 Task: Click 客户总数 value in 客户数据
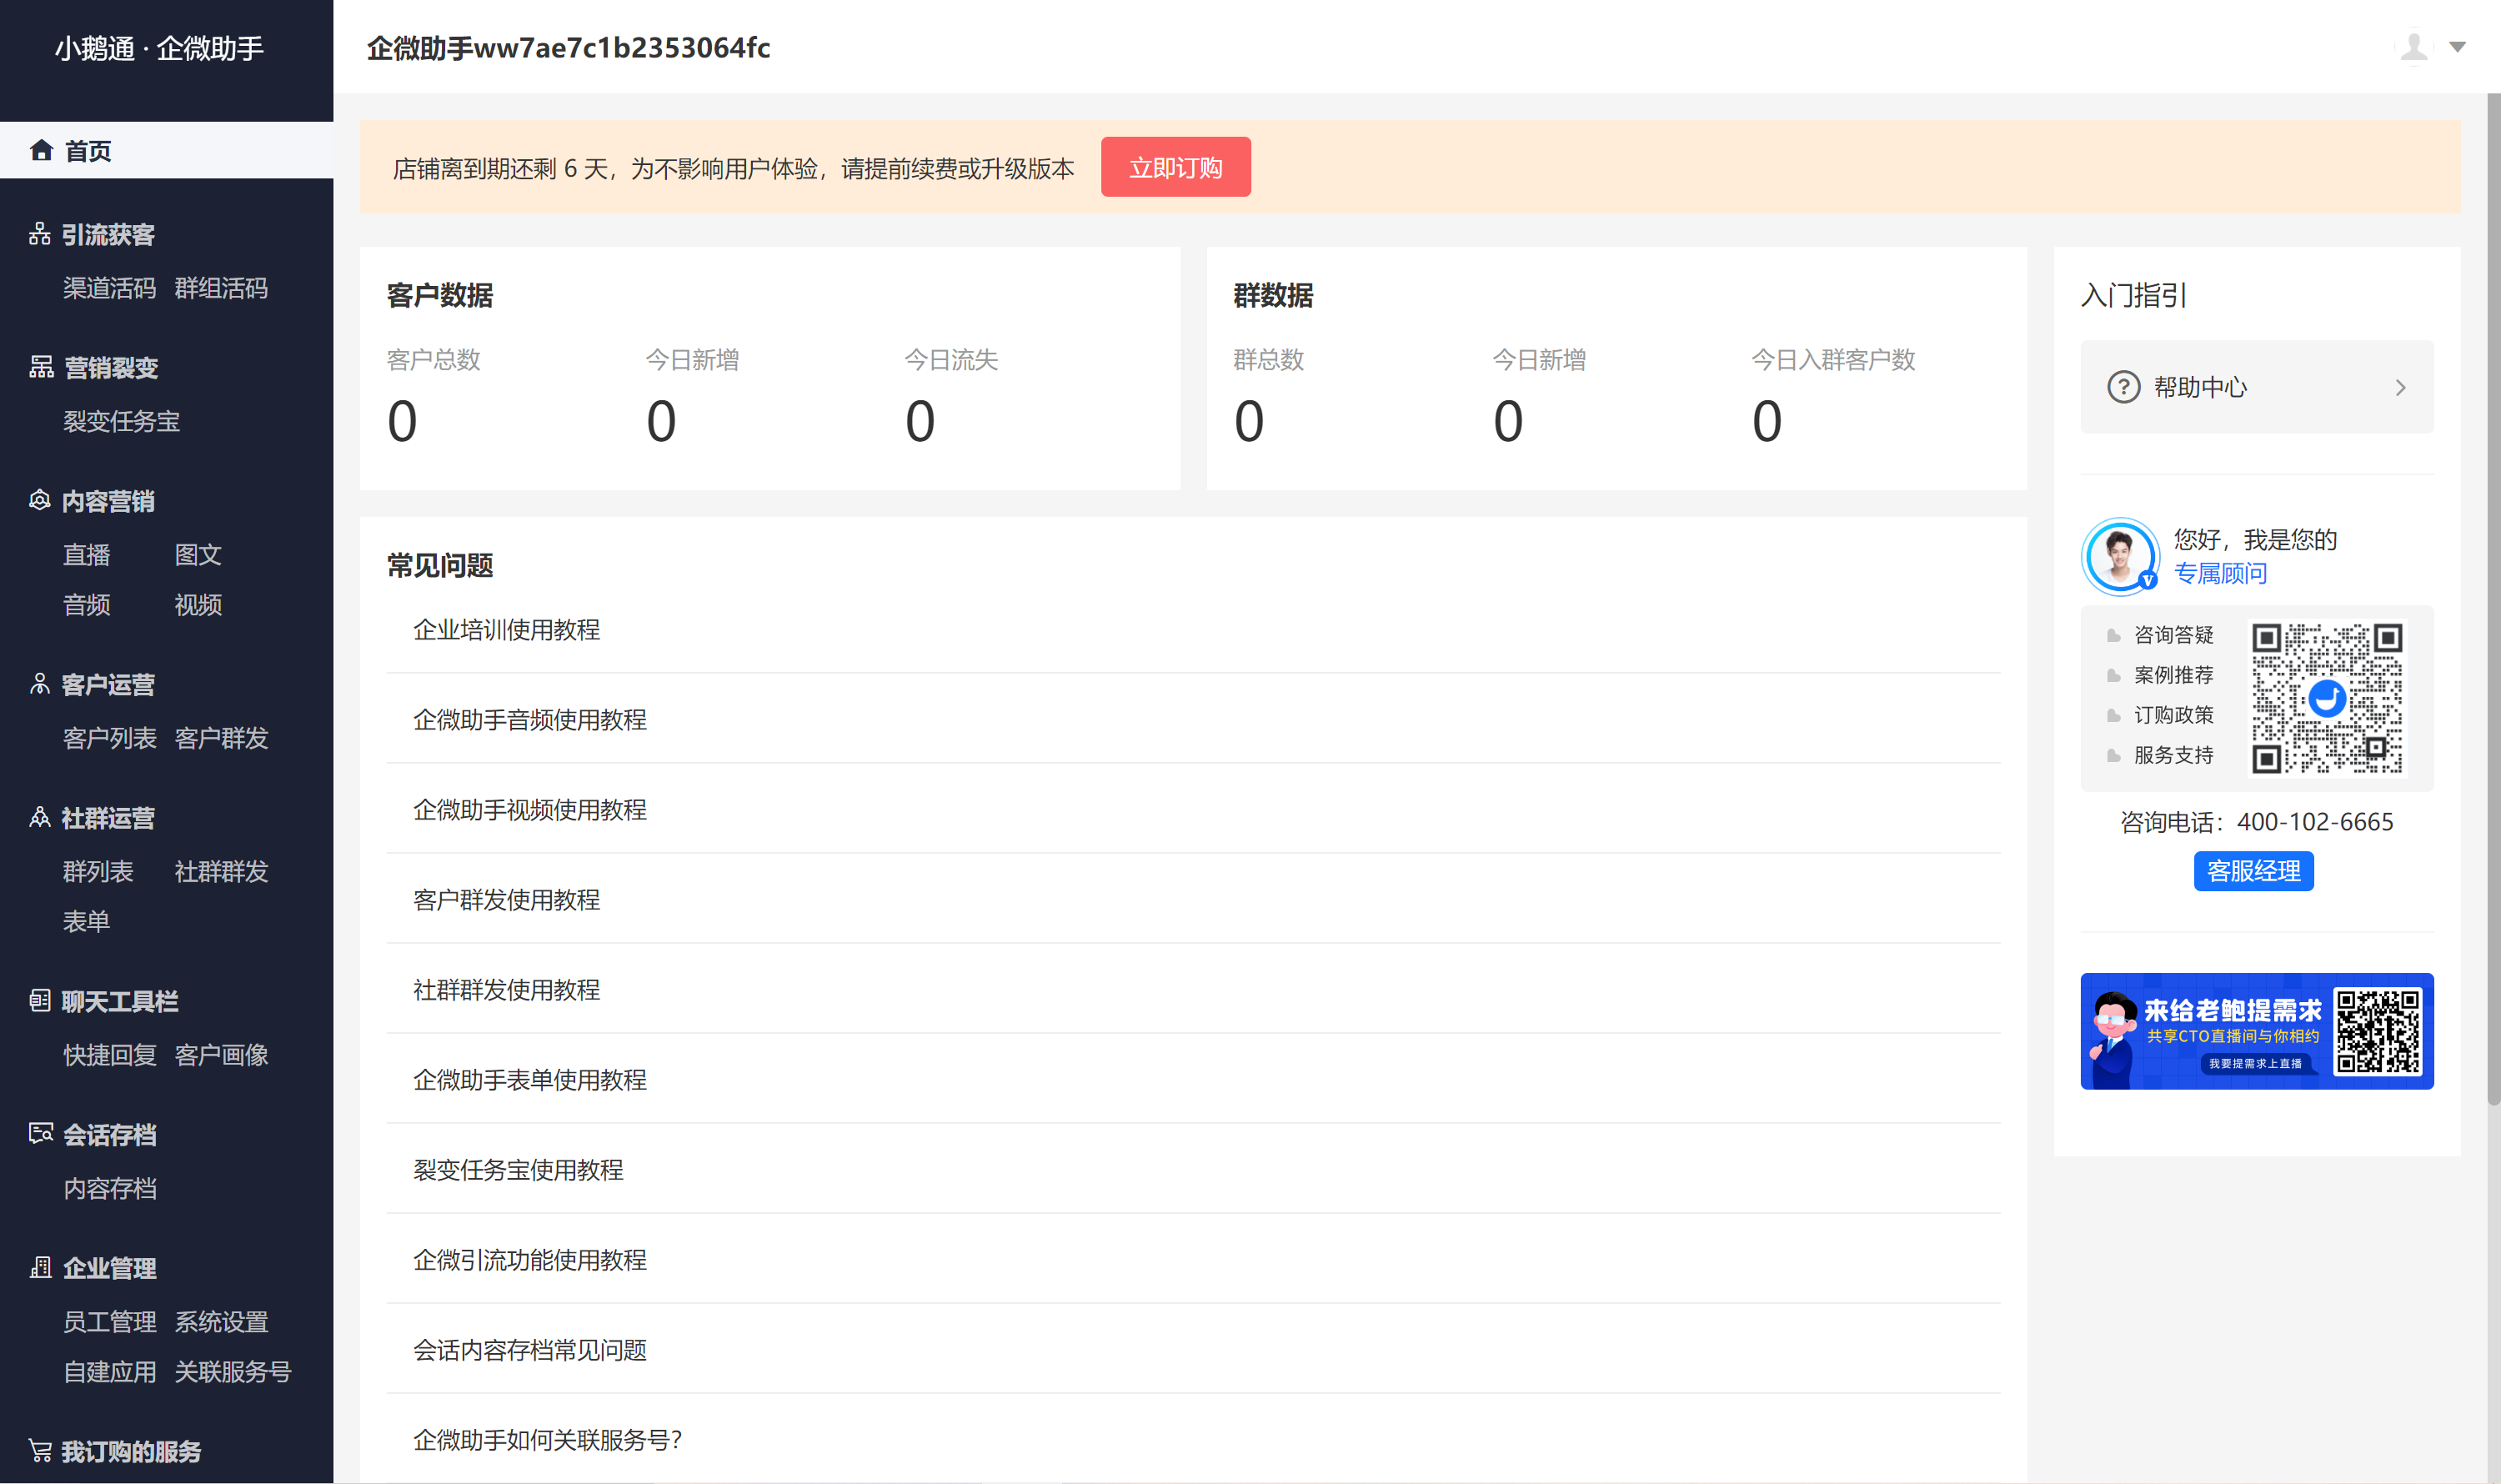(x=402, y=421)
